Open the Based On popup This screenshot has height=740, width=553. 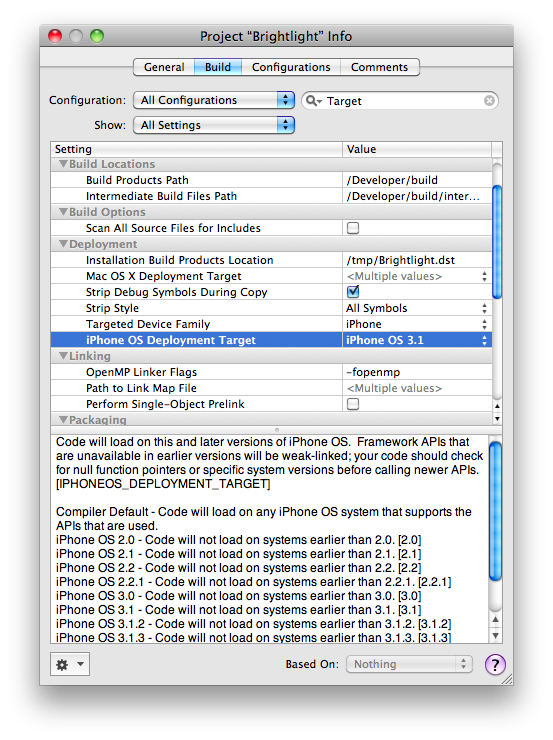click(409, 664)
